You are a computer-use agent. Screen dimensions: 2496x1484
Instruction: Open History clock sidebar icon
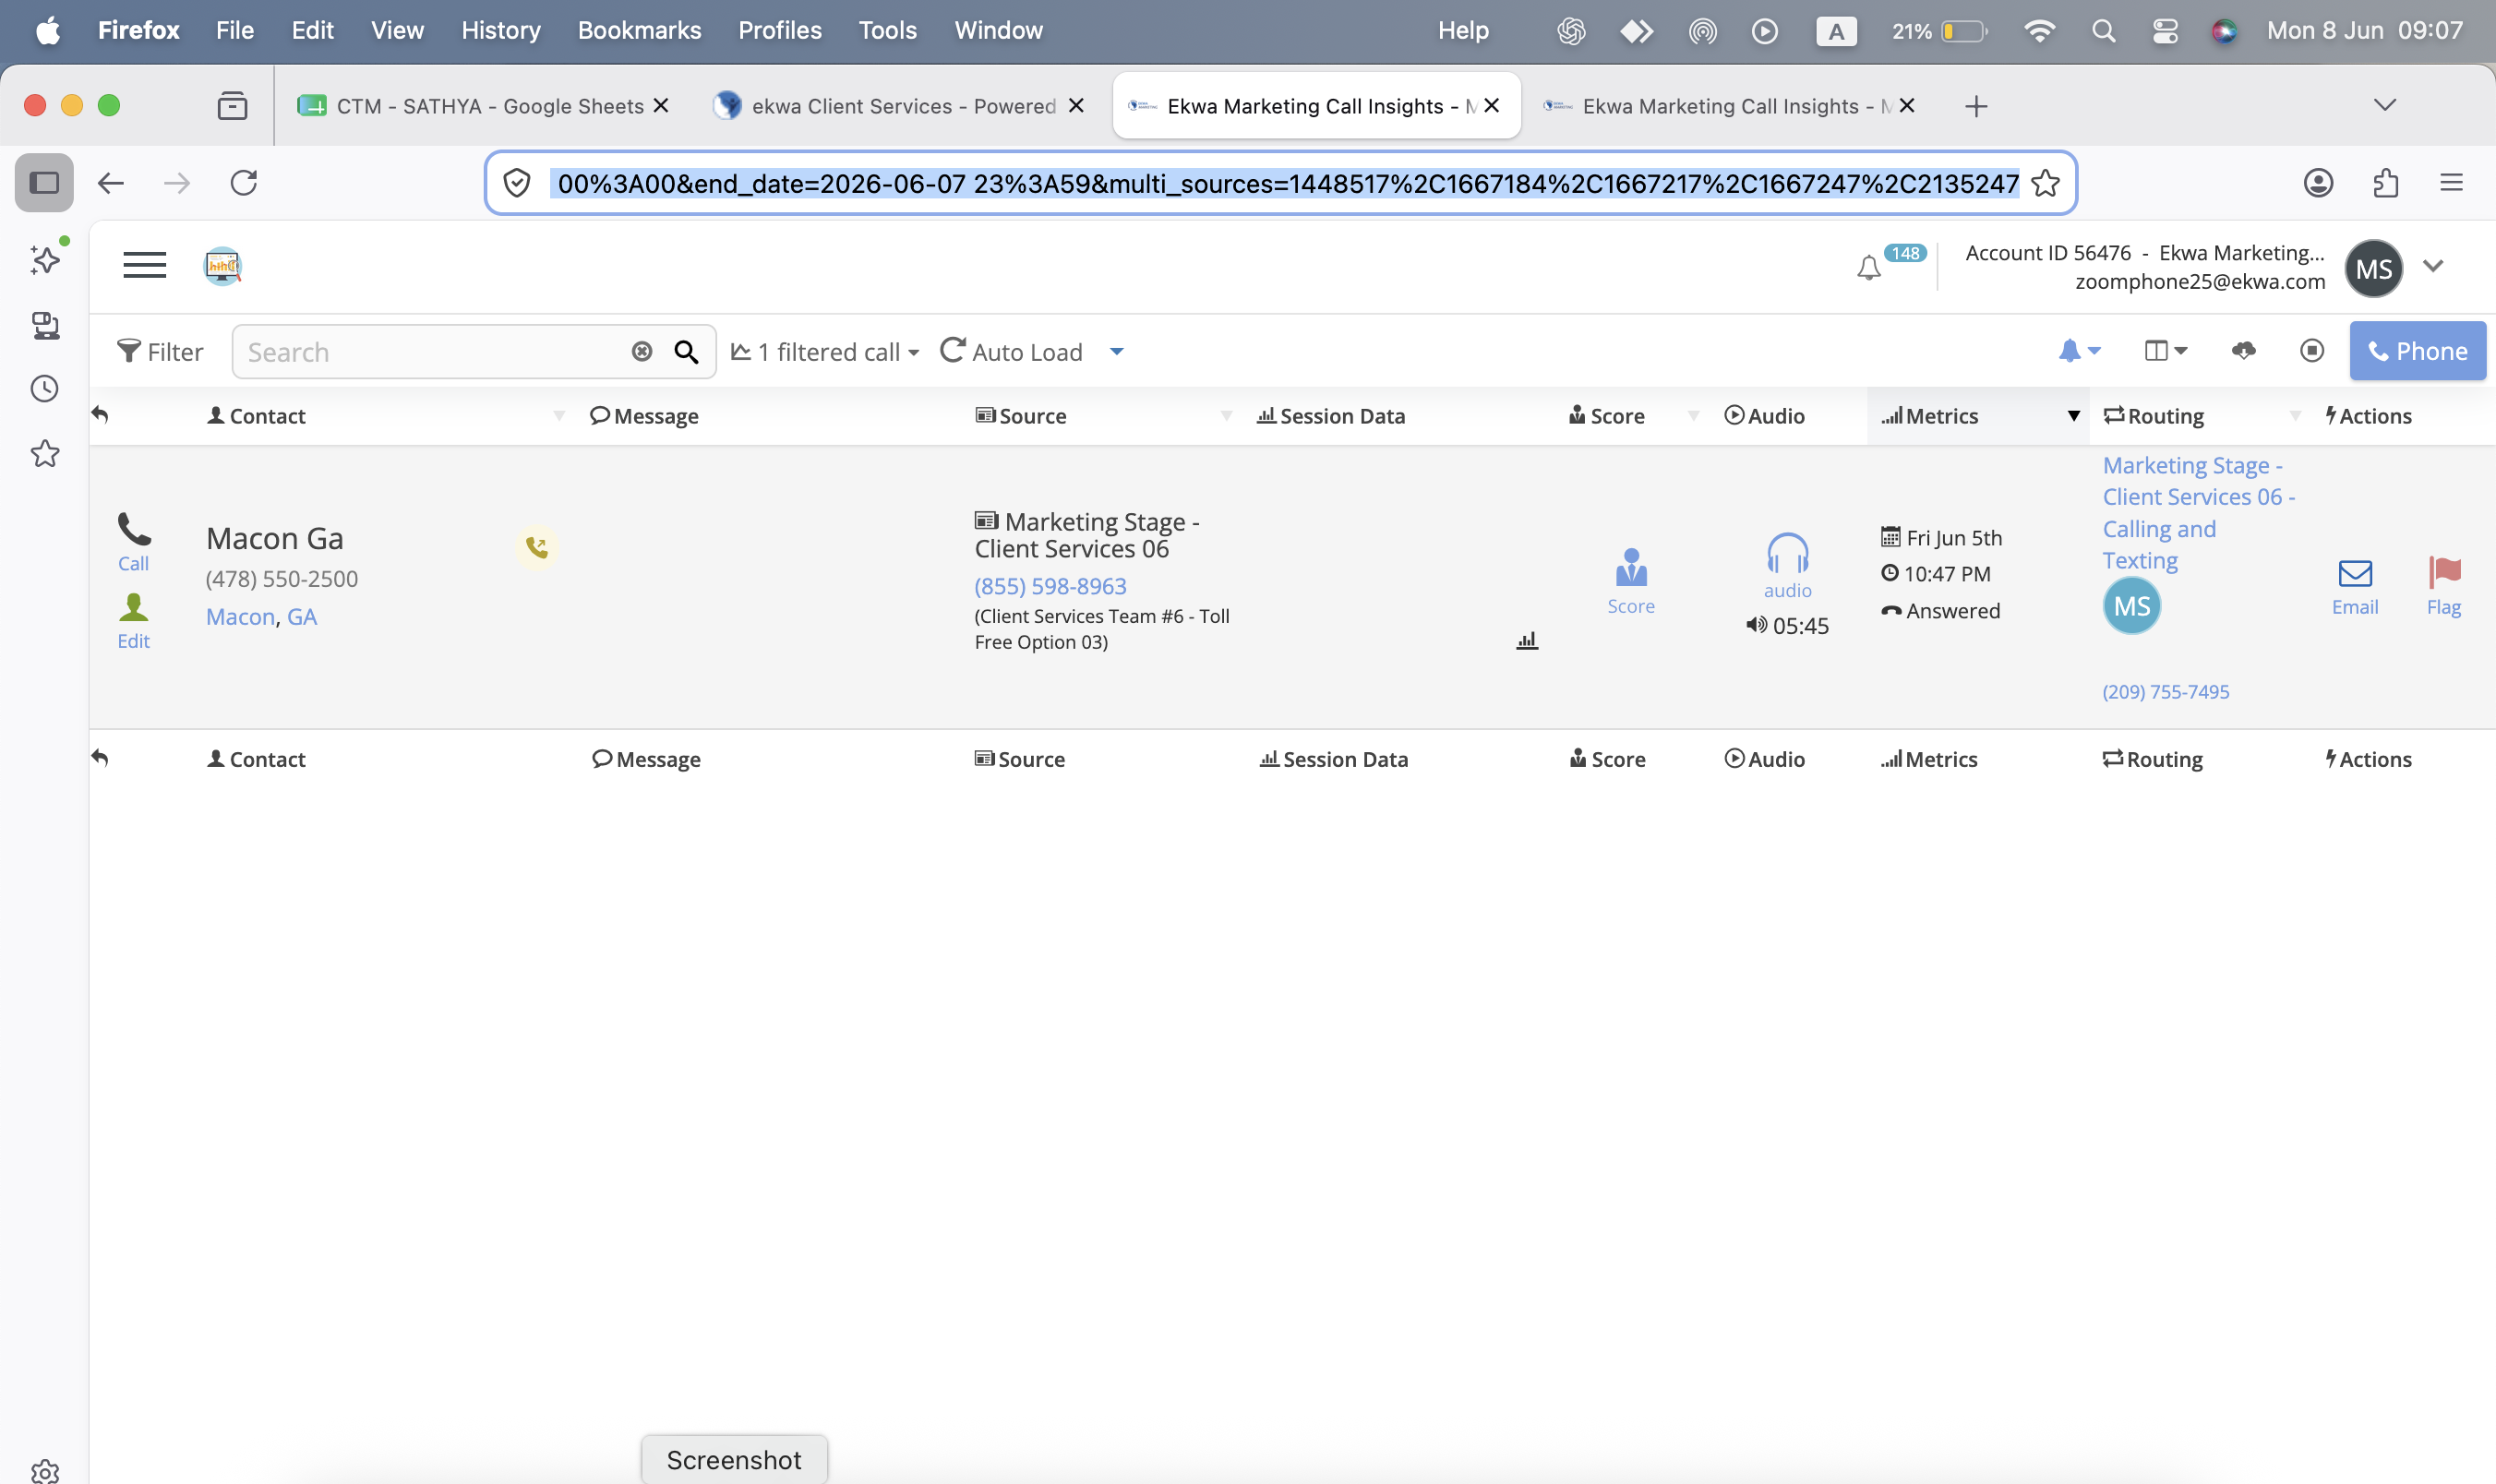tap(45, 389)
